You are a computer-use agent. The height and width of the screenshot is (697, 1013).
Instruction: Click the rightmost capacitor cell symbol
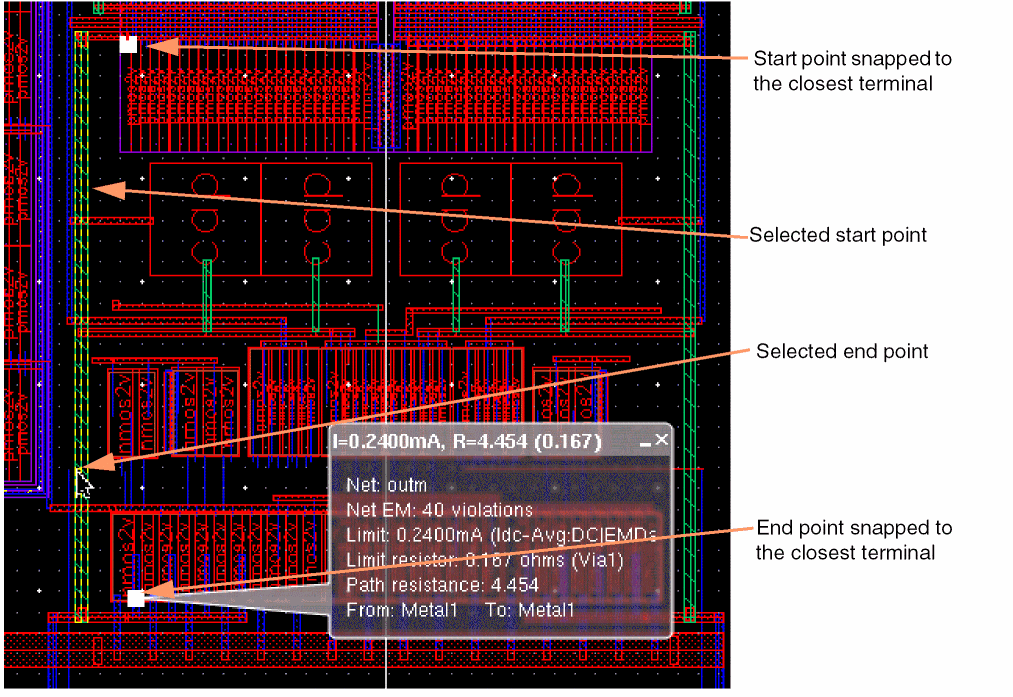pos(566,220)
